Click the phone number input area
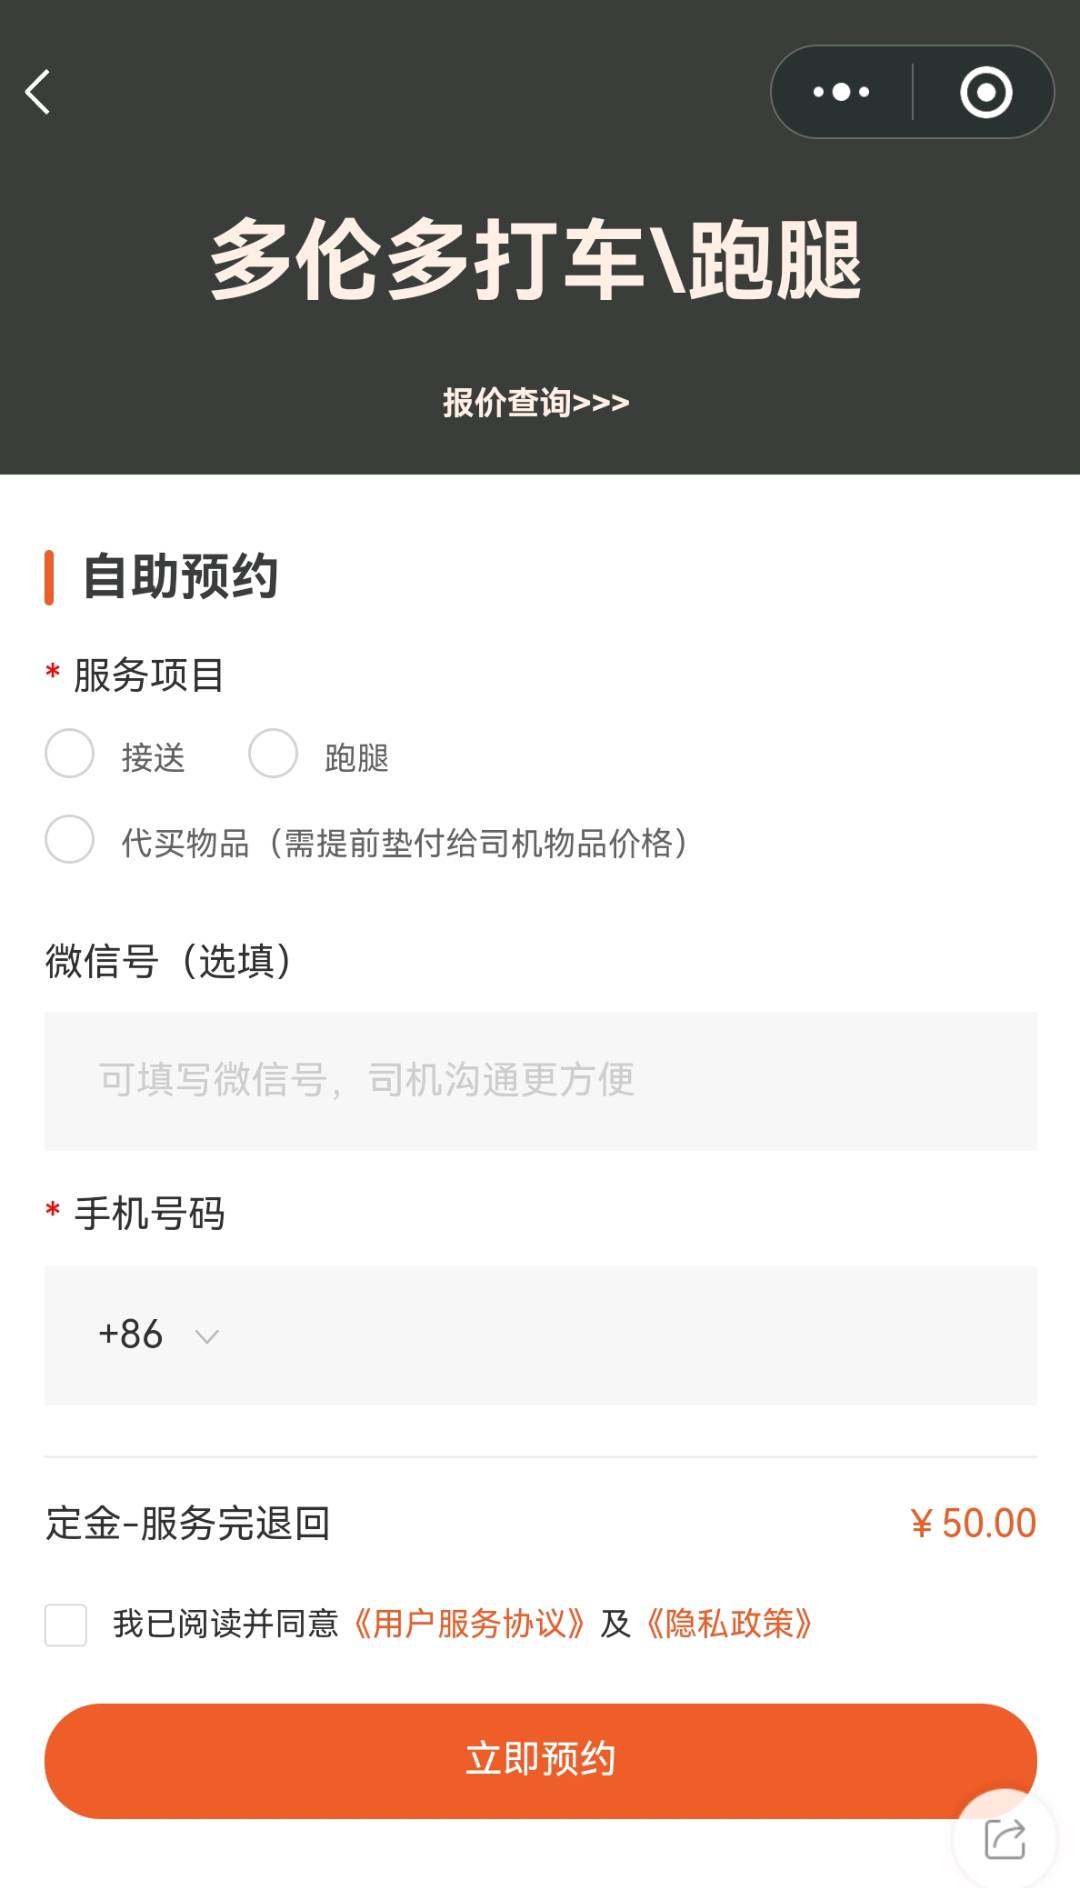The width and height of the screenshot is (1080, 1888). [630, 1335]
